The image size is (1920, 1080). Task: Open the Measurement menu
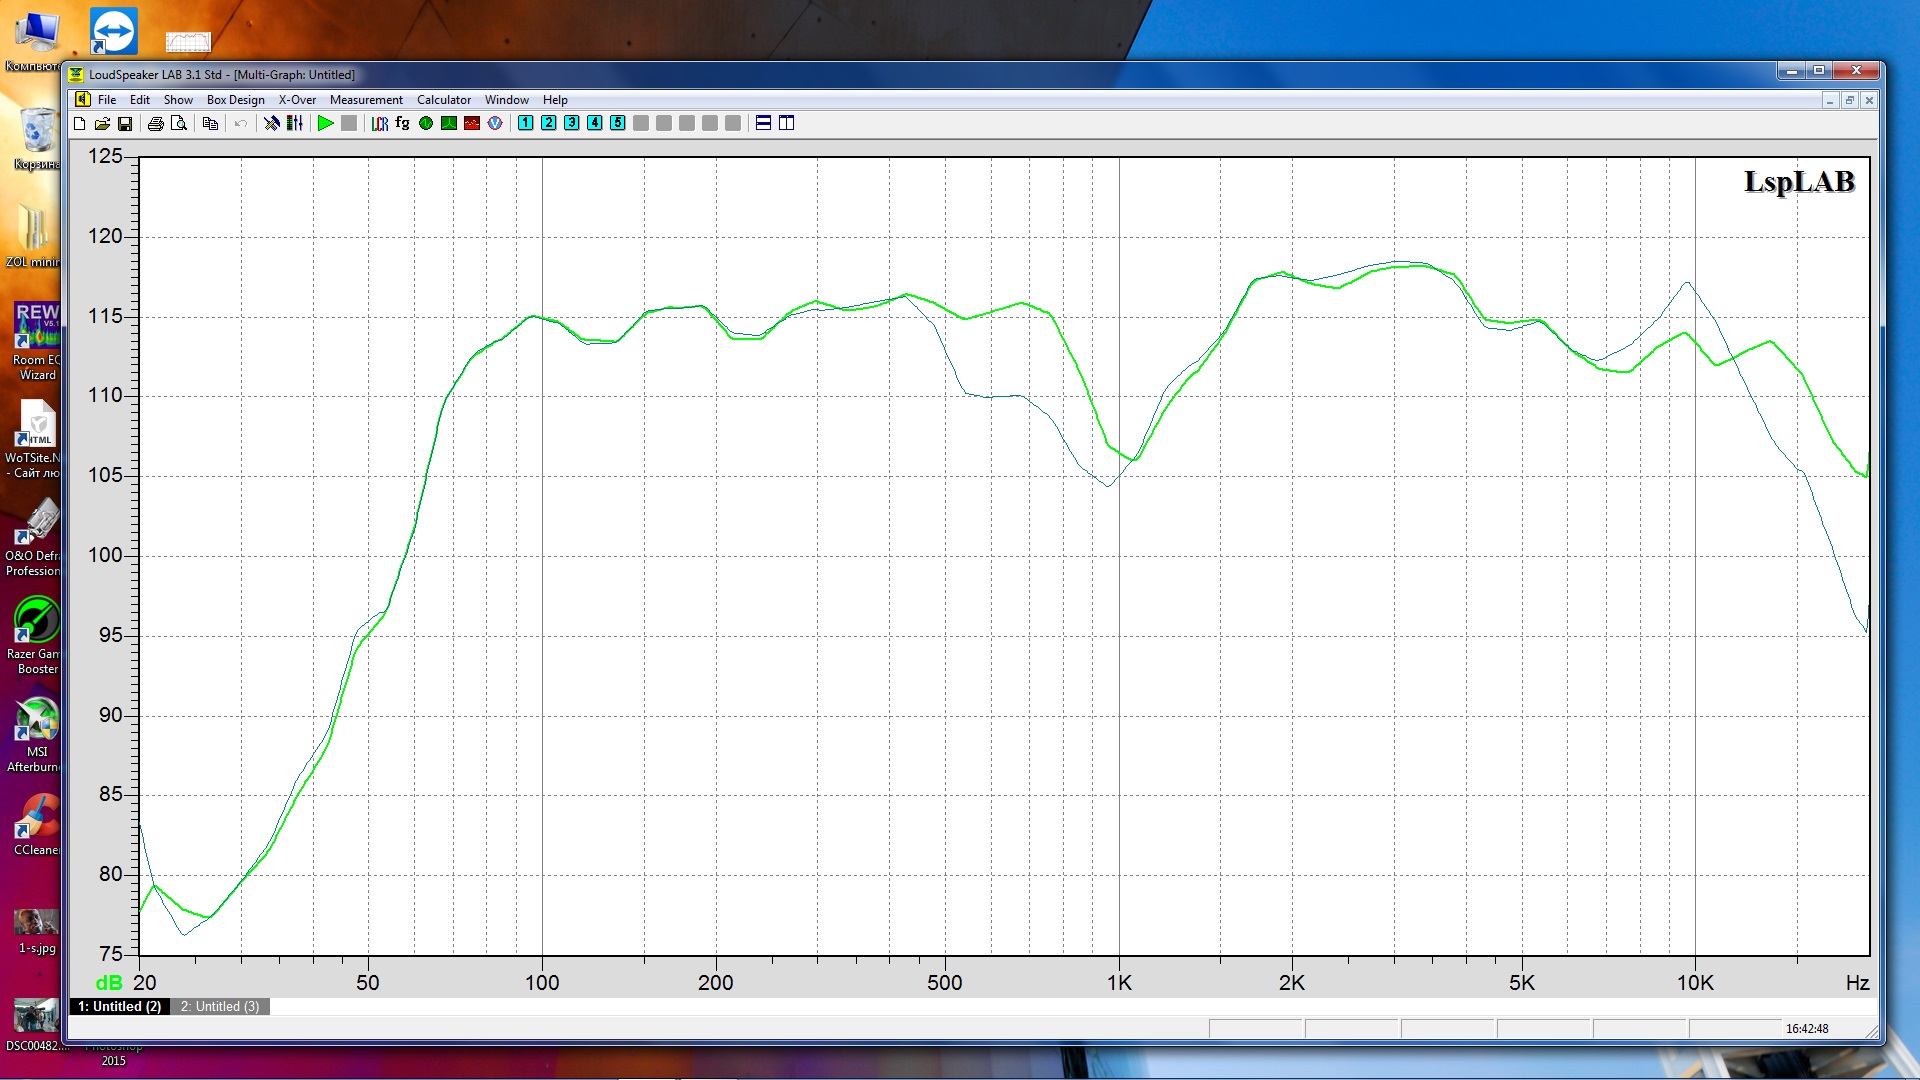366,100
